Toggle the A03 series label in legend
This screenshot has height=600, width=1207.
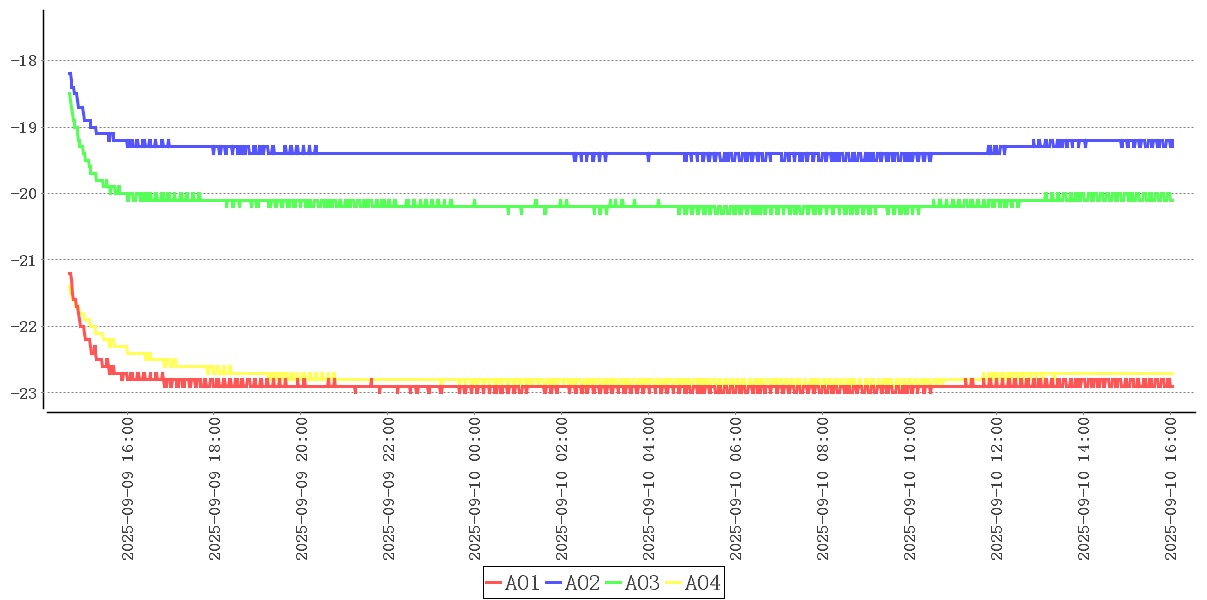point(643,583)
